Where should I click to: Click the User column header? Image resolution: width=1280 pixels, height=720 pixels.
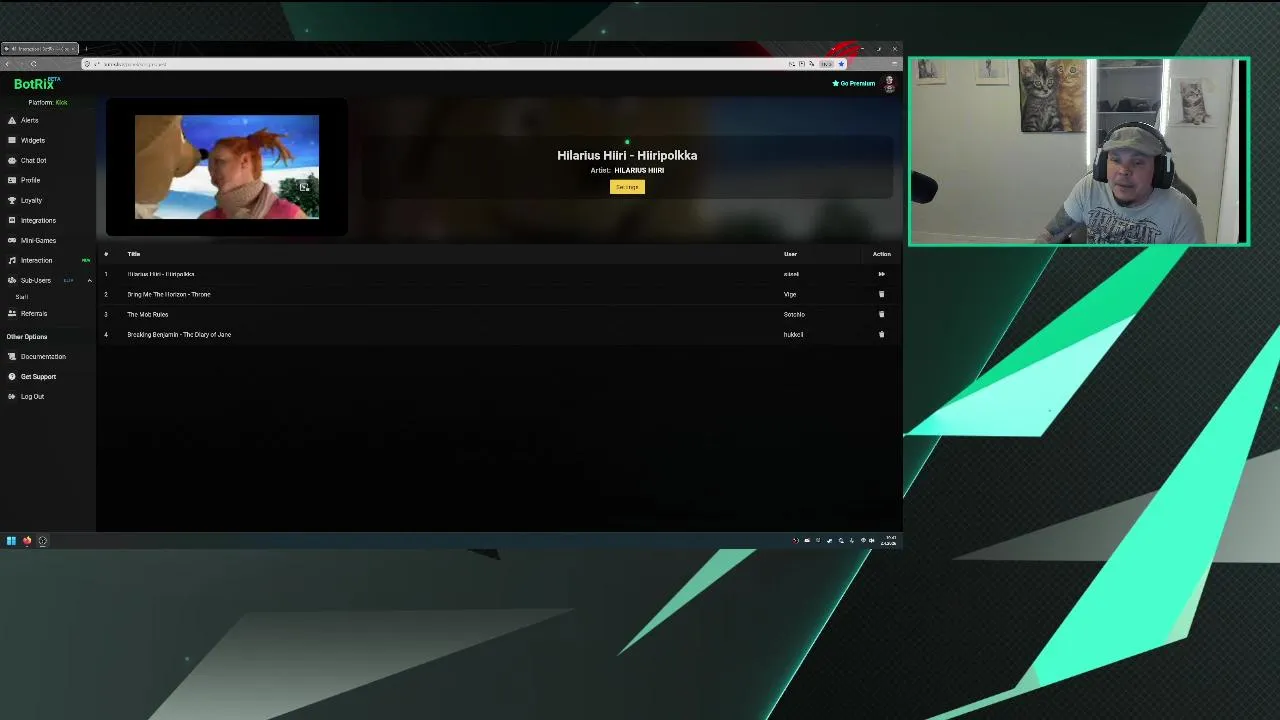click(x=790, y=254)
